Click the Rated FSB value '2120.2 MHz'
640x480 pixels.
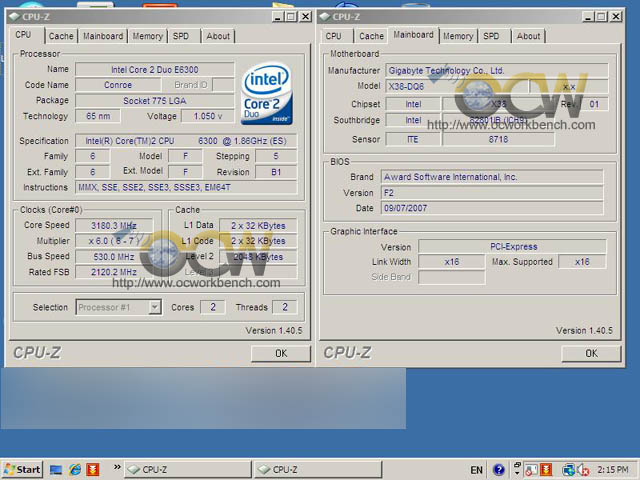pos(114,272)
